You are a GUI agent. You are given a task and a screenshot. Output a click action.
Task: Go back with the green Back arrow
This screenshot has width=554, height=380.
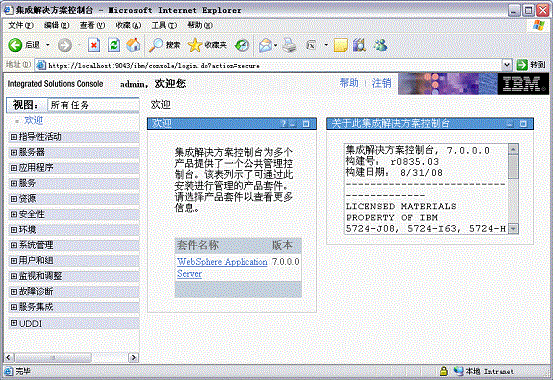15,45
